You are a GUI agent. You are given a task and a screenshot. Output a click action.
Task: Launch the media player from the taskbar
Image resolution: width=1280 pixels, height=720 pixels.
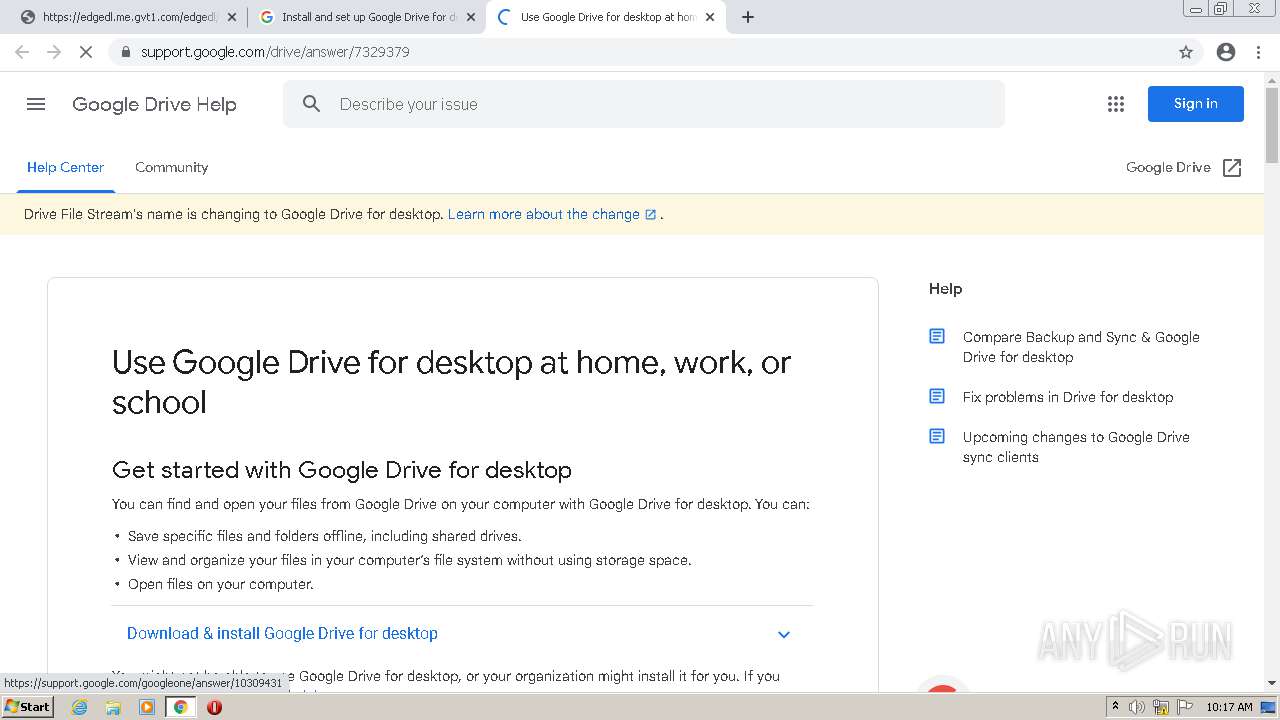(x=147, y=707)
